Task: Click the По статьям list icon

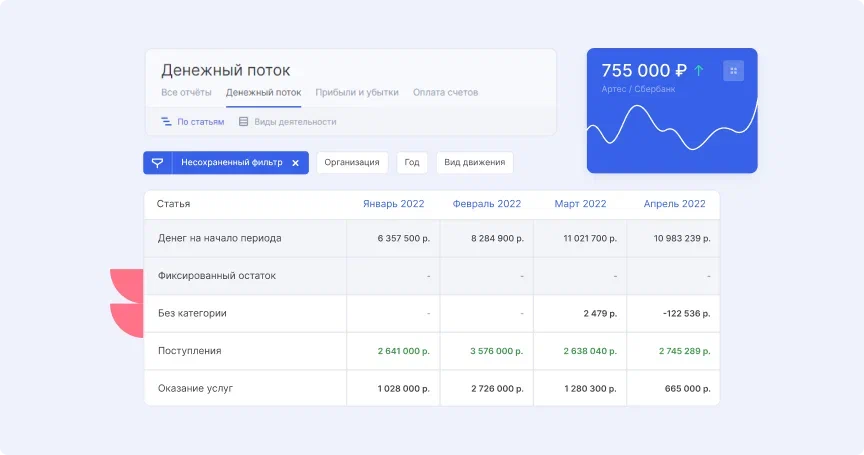Action: coord(166,122)
